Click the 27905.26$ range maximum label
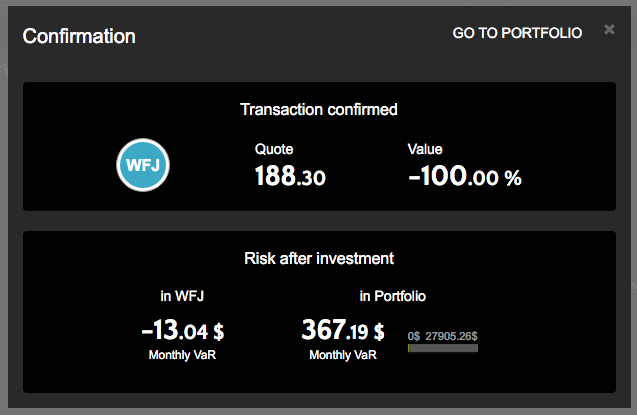Image resolution: width=637 pixels, height=415 pixels. 452,337
